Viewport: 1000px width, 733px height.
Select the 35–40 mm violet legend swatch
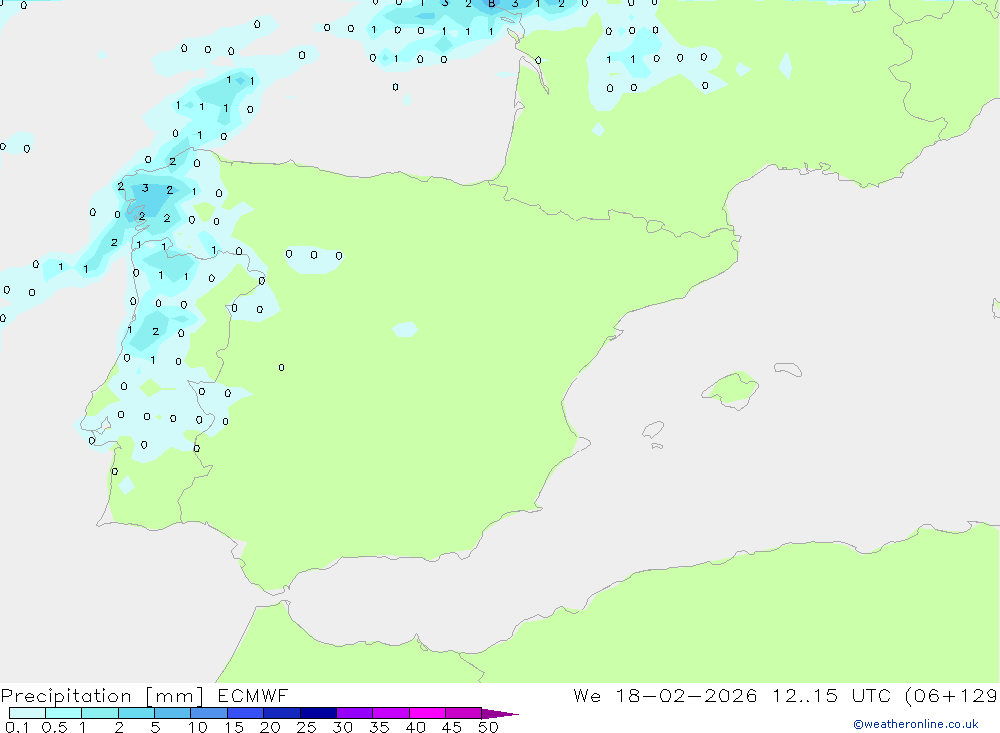pyautogui.click(x=391, y=713)
